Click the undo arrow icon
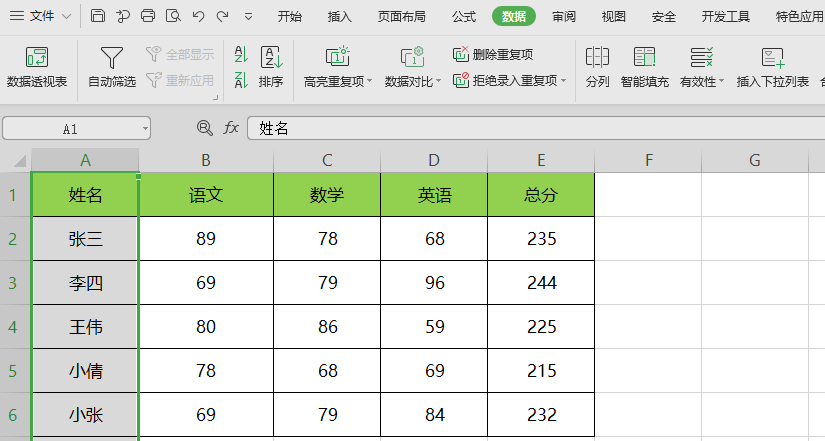 (198, 16)
